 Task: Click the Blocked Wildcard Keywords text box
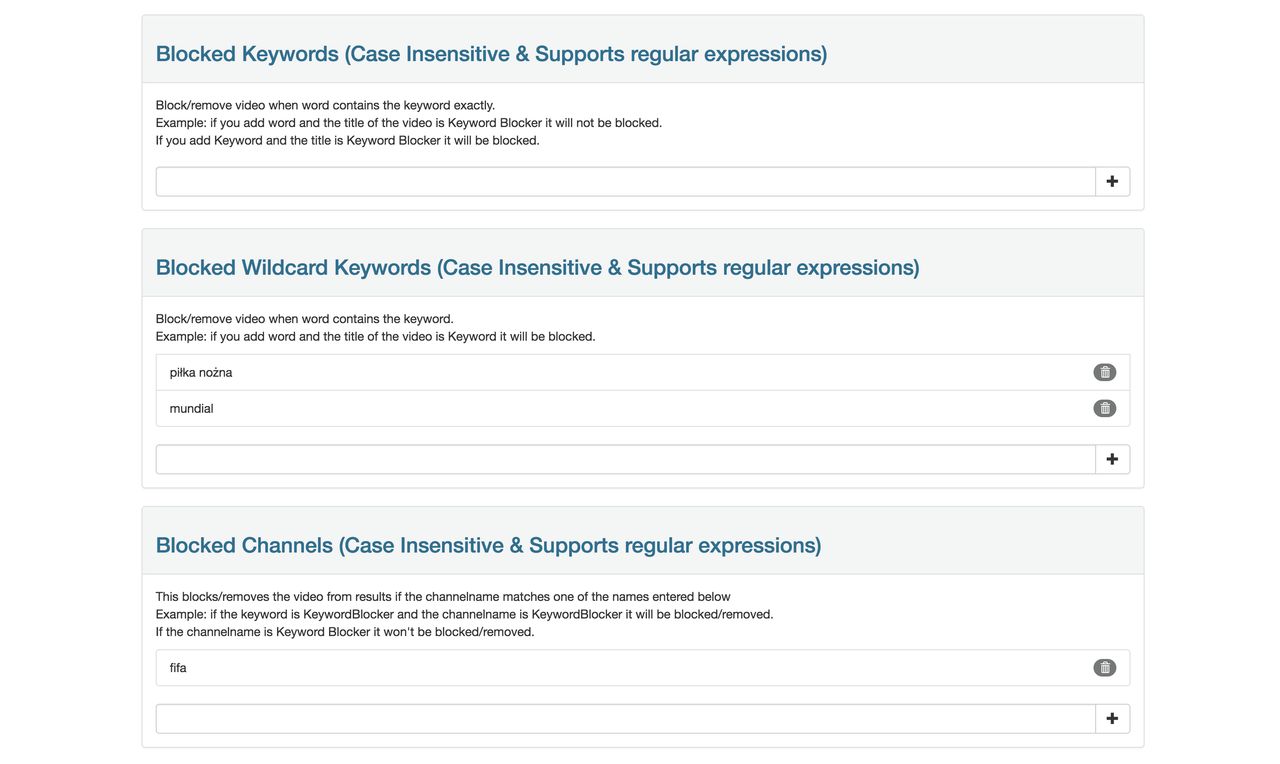625,460
